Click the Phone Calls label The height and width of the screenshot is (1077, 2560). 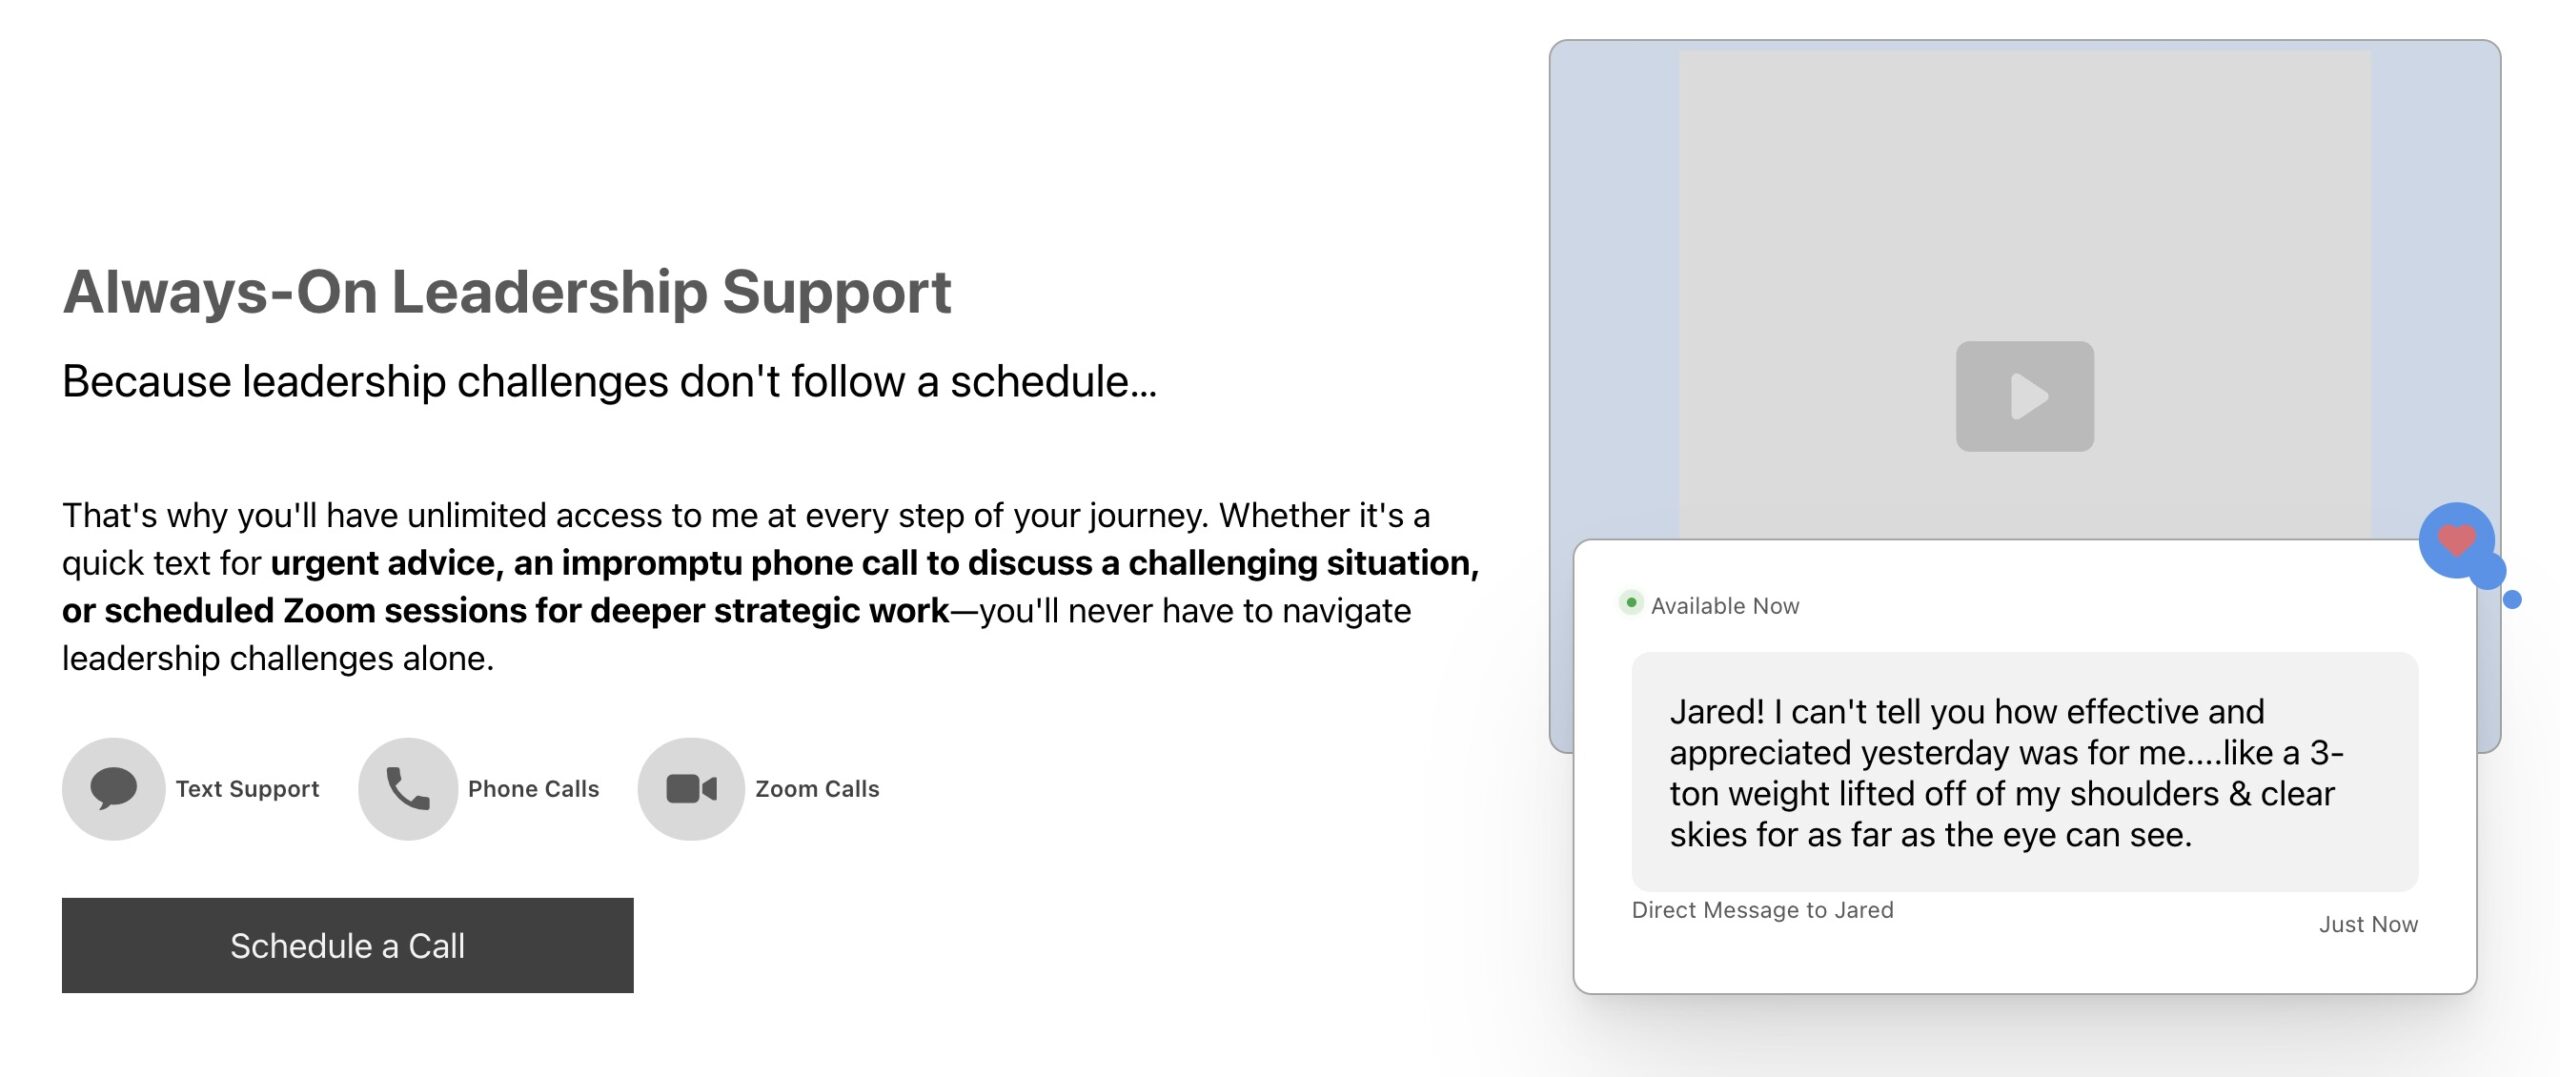click(533, 789)
